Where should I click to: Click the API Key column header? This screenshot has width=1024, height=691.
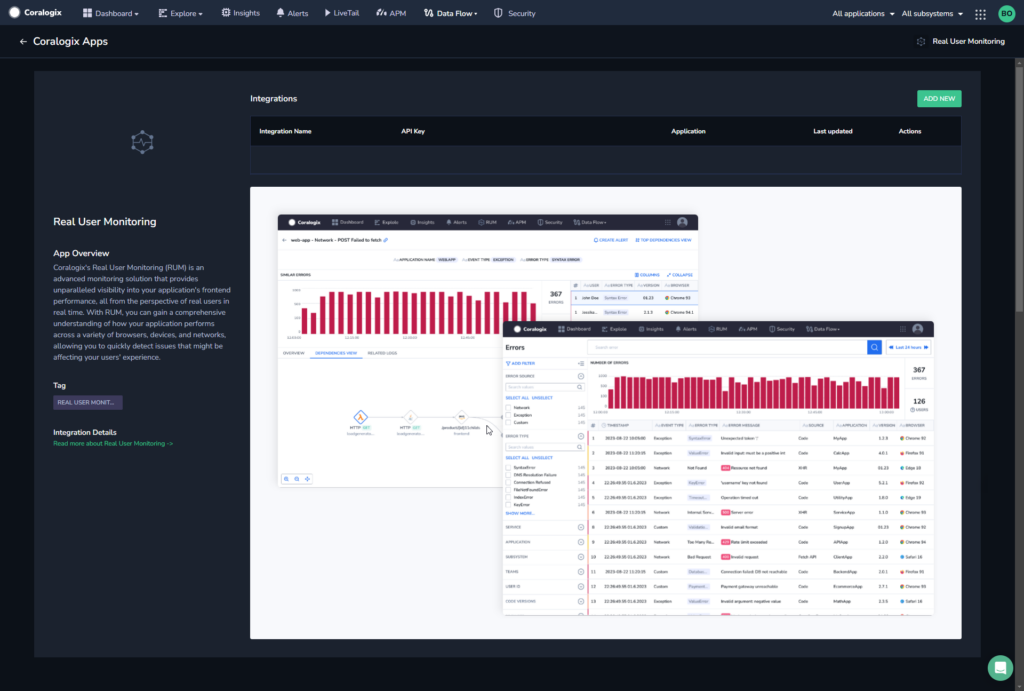[x=413, y=131]
